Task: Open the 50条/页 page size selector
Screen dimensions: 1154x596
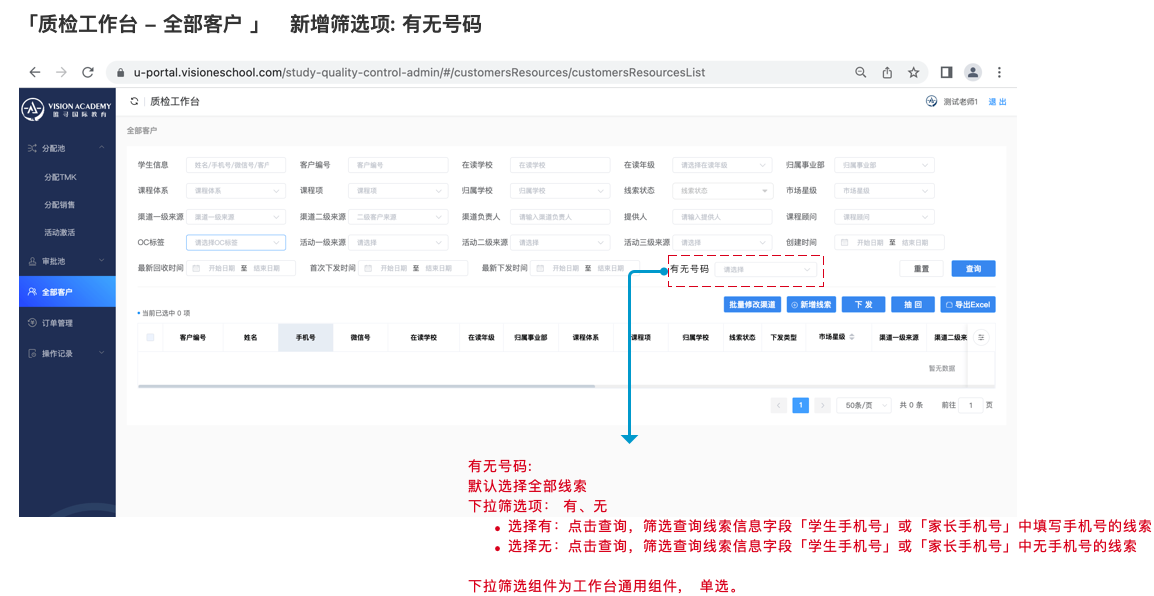Action: (864, 405)
